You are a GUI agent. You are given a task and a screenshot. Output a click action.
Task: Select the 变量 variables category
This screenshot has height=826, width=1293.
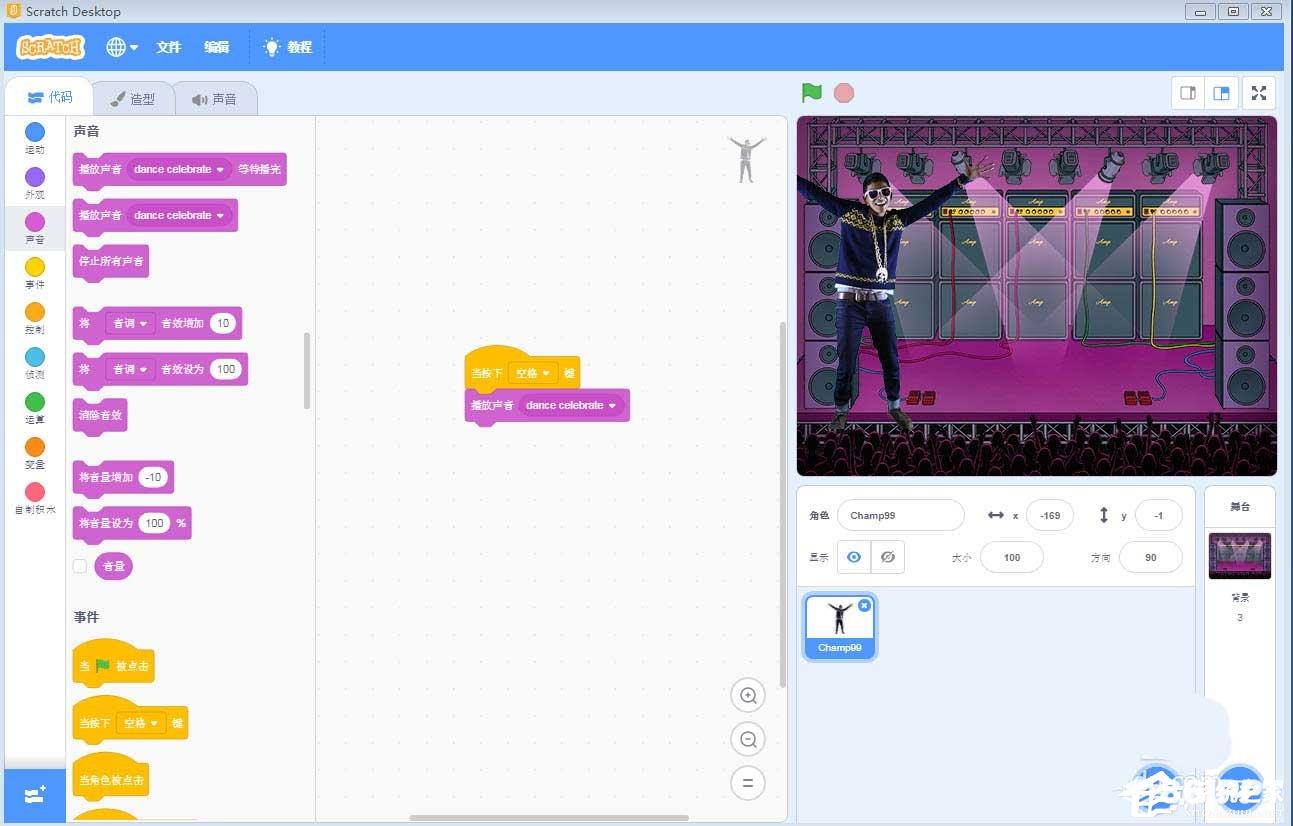click(x=35, y=453)
